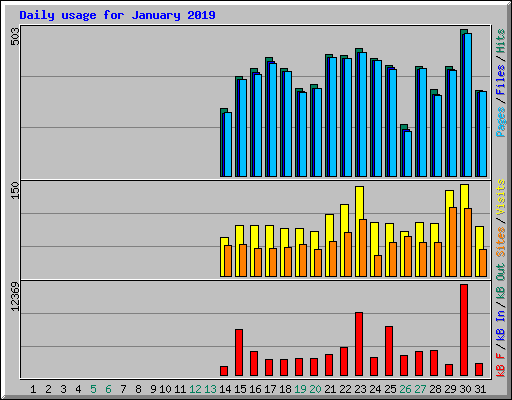
Task: Click the kB F legend label
Action: coord(501,364)
